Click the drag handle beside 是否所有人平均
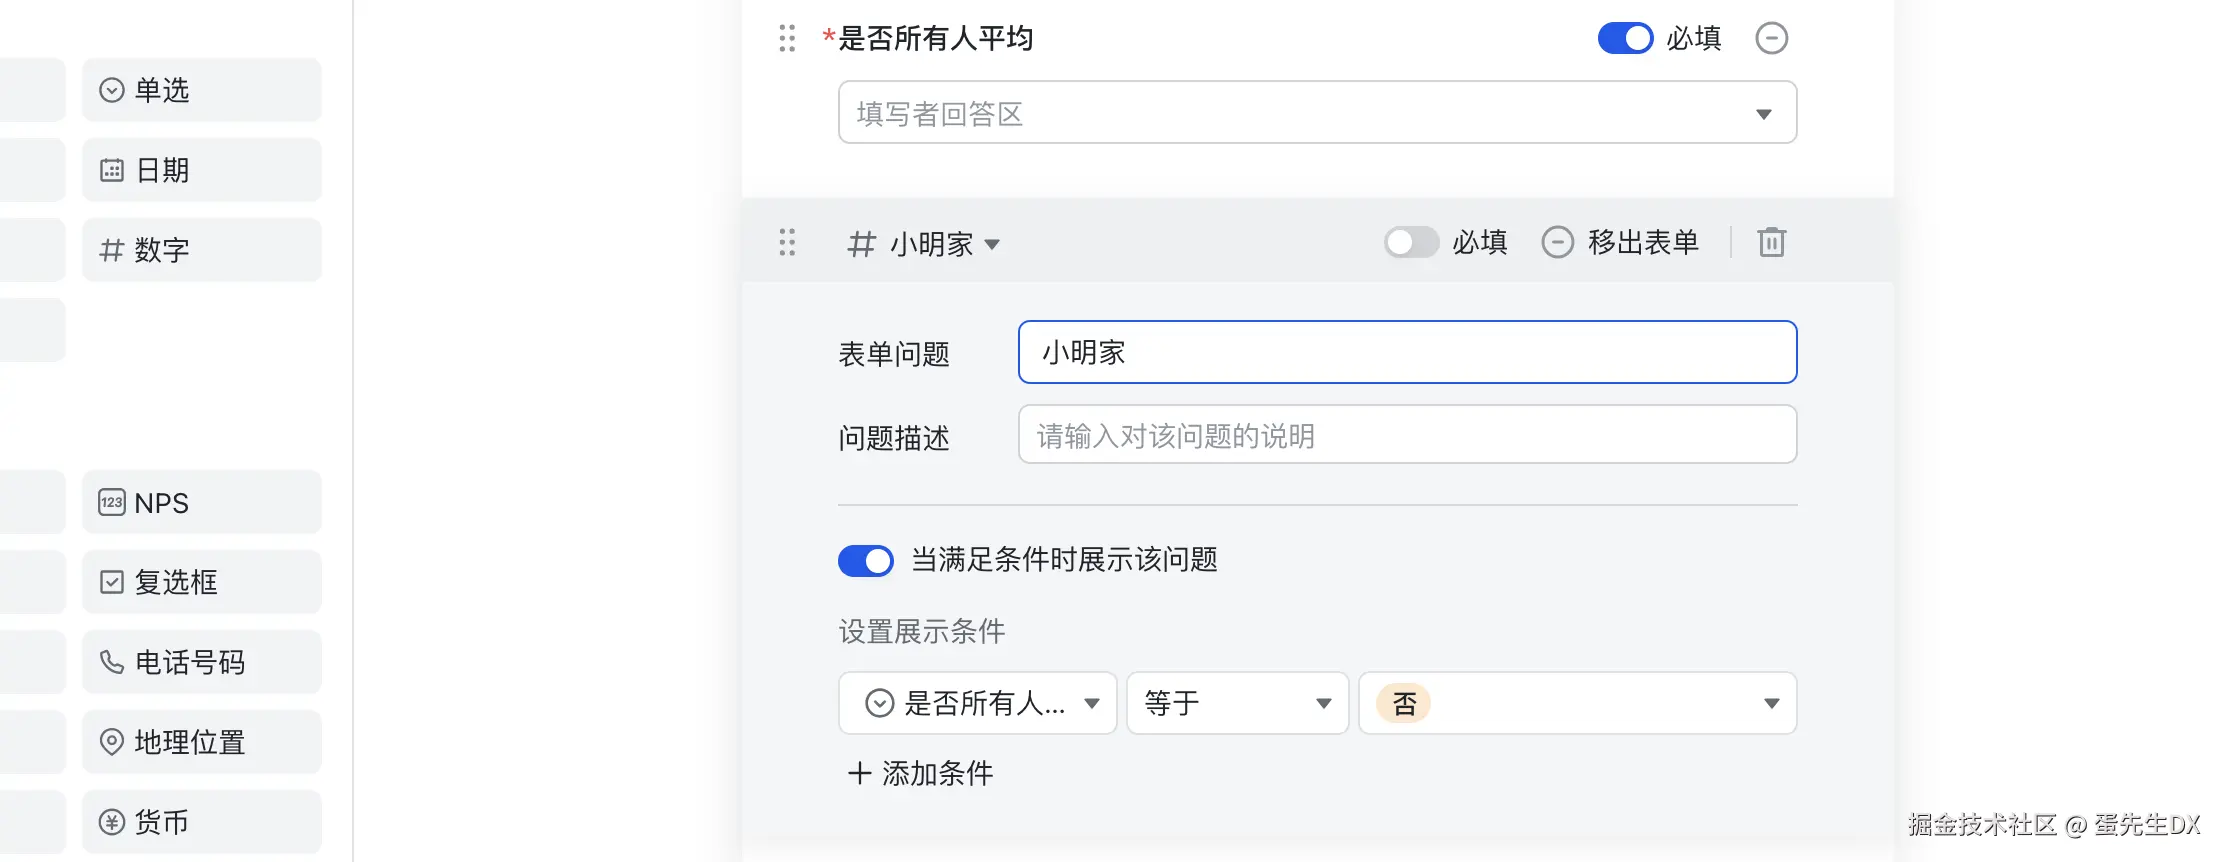The height and width of the screenshot is (862, 2224). [x=787, y=38]
